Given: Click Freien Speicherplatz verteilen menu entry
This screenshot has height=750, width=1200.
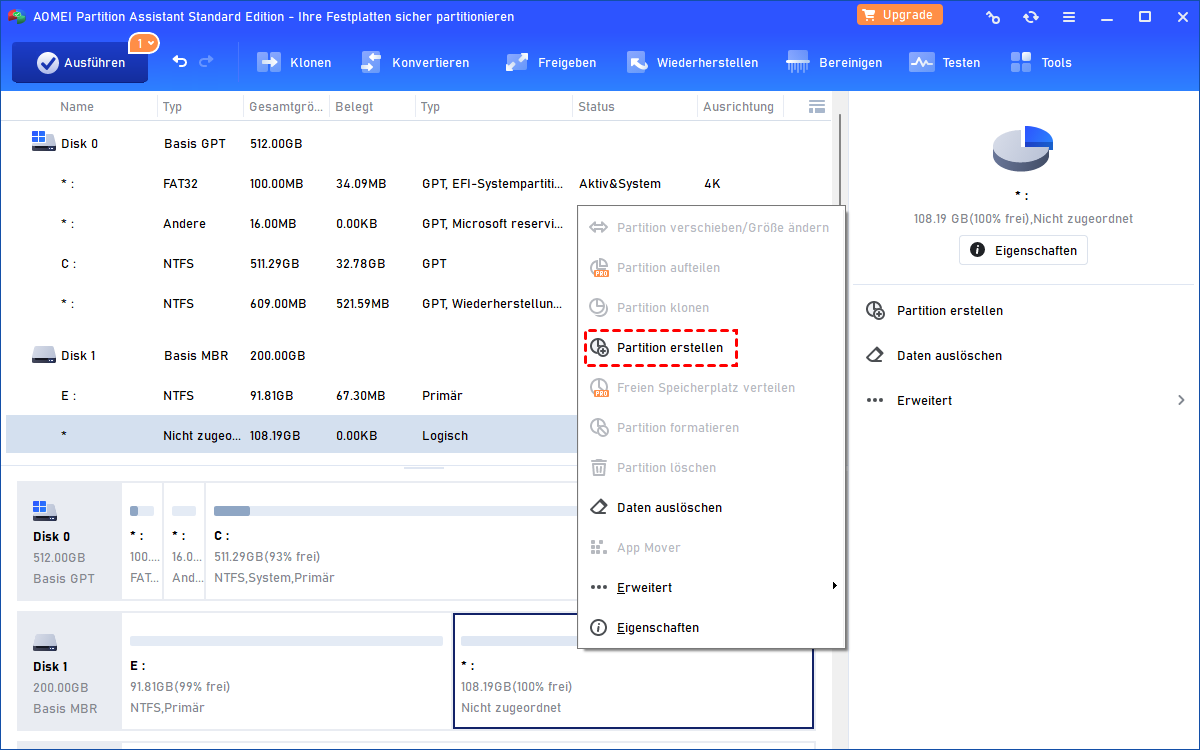Looking at the screenshot, I should (x=711, y=387).
